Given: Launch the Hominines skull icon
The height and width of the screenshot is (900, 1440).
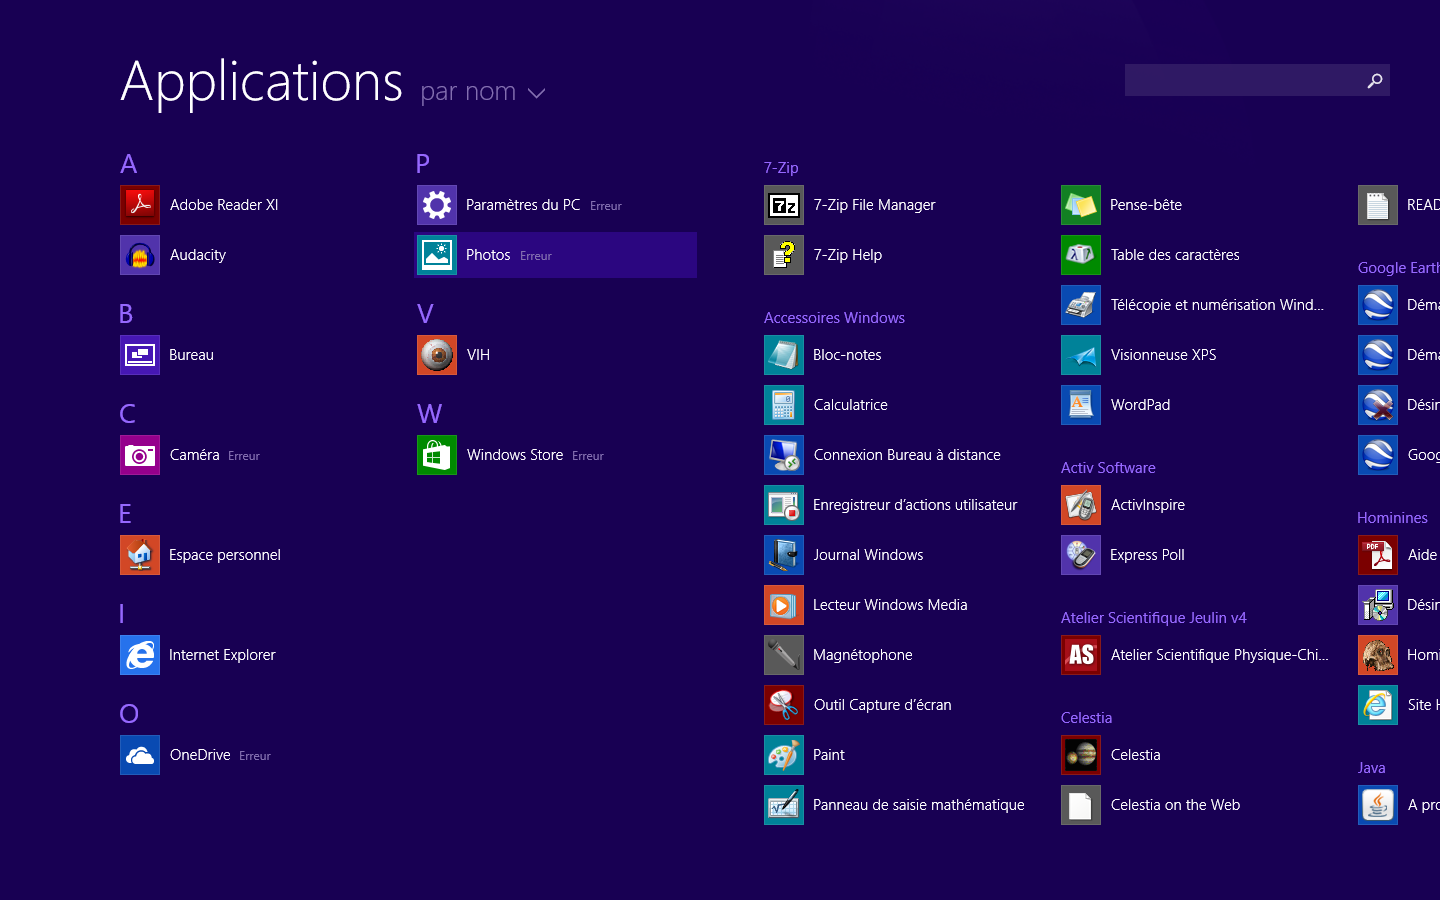Looking at the screenshot, I should click(x=1378, y=655).
